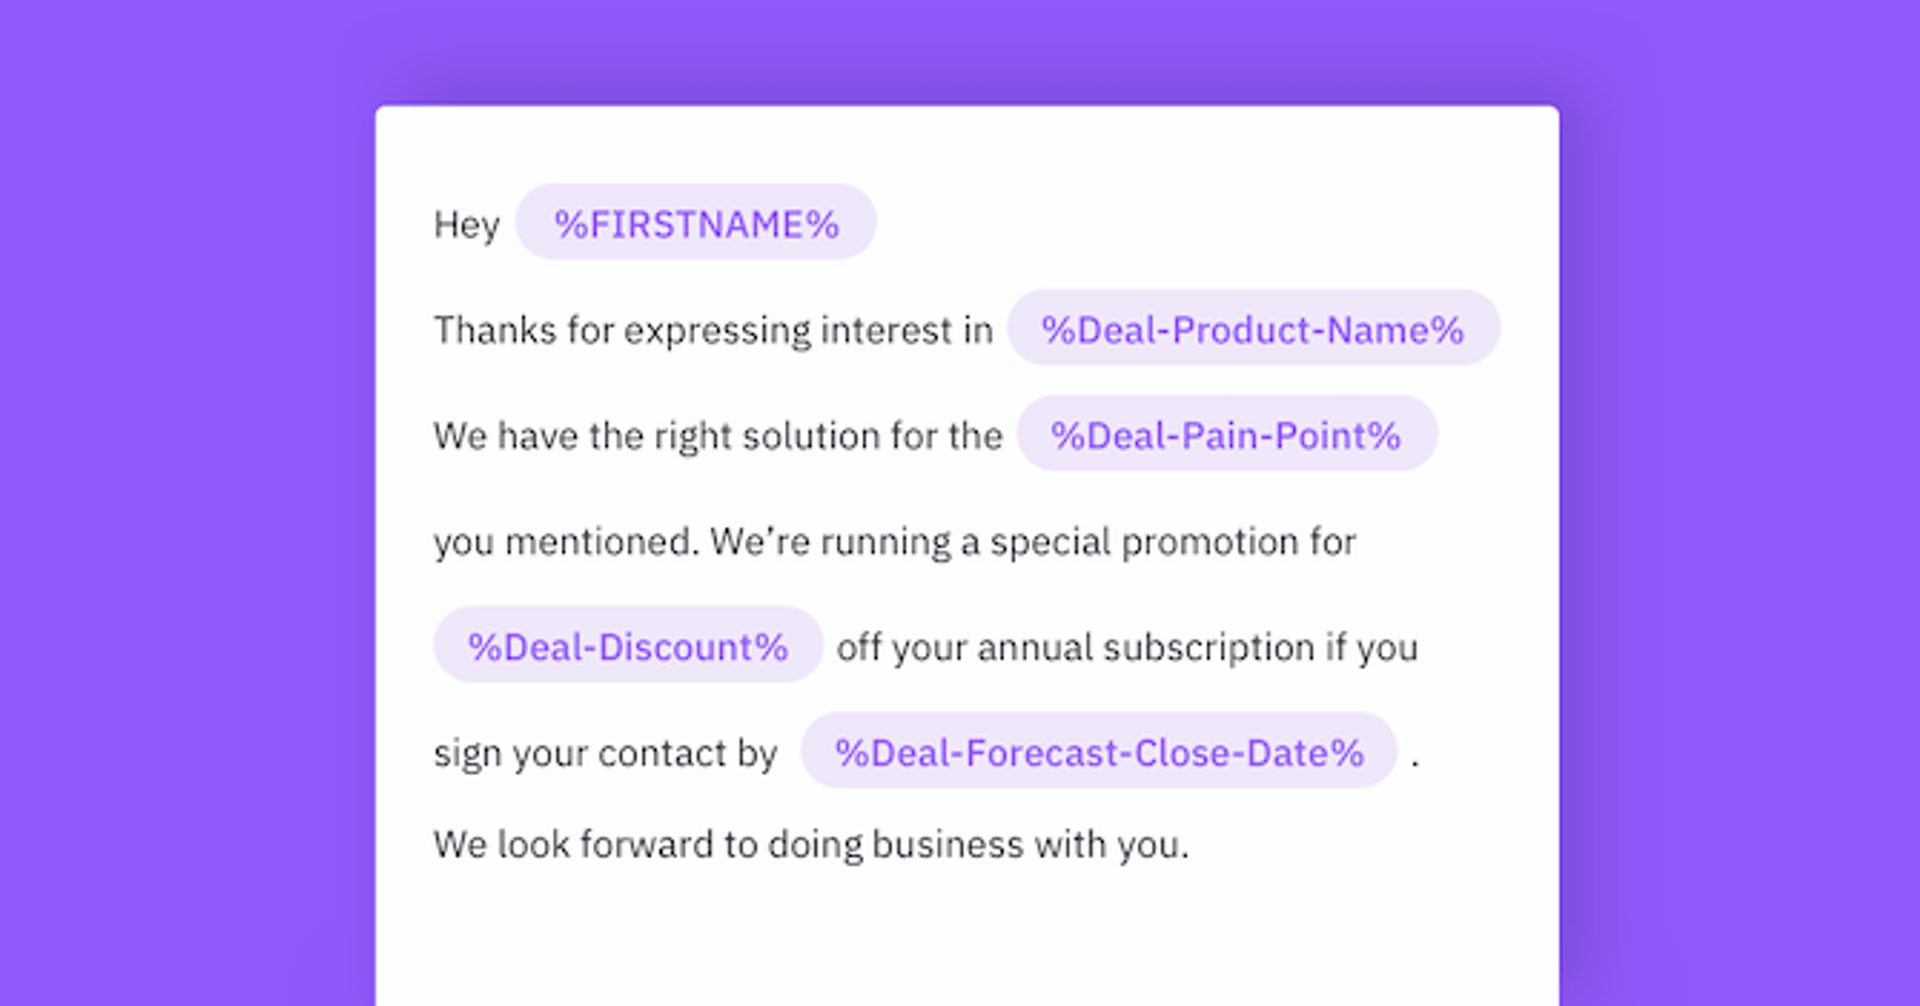Screen dimensions: 1920x1006
Task: Click the text "sign your contact by"
Action: tap(605, 753)
